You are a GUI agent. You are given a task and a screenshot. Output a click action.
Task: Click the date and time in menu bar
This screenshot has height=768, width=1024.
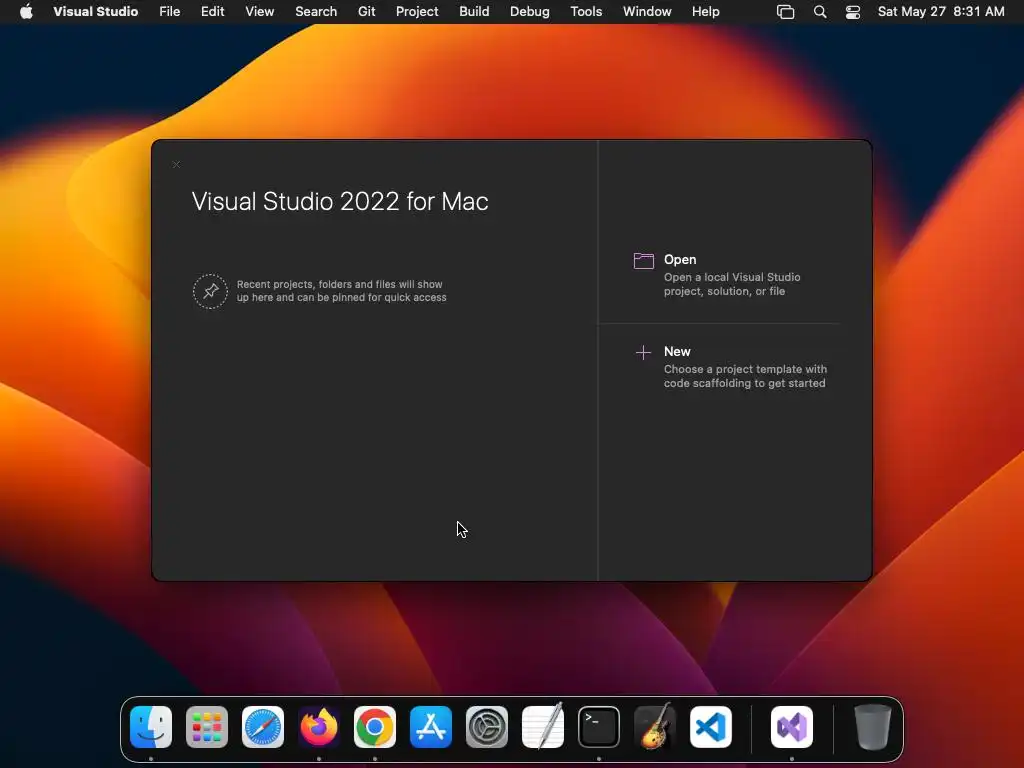point(941,12)
